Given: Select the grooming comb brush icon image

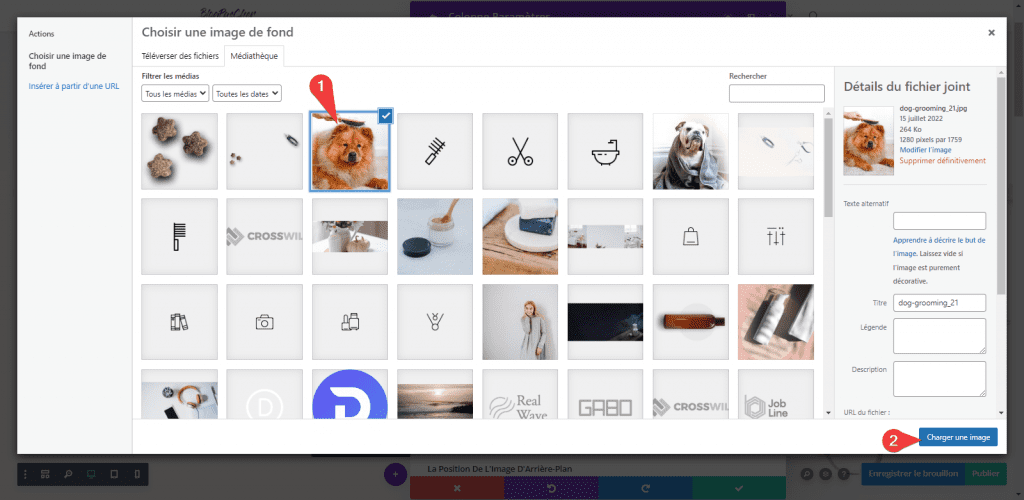Looking at the screenshot, I should [435, 151].
